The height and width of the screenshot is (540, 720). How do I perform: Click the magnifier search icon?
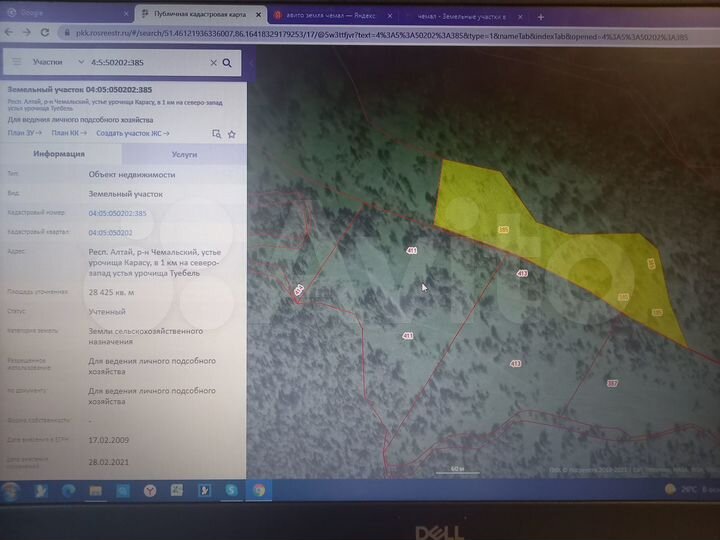[x=228, y=62]
